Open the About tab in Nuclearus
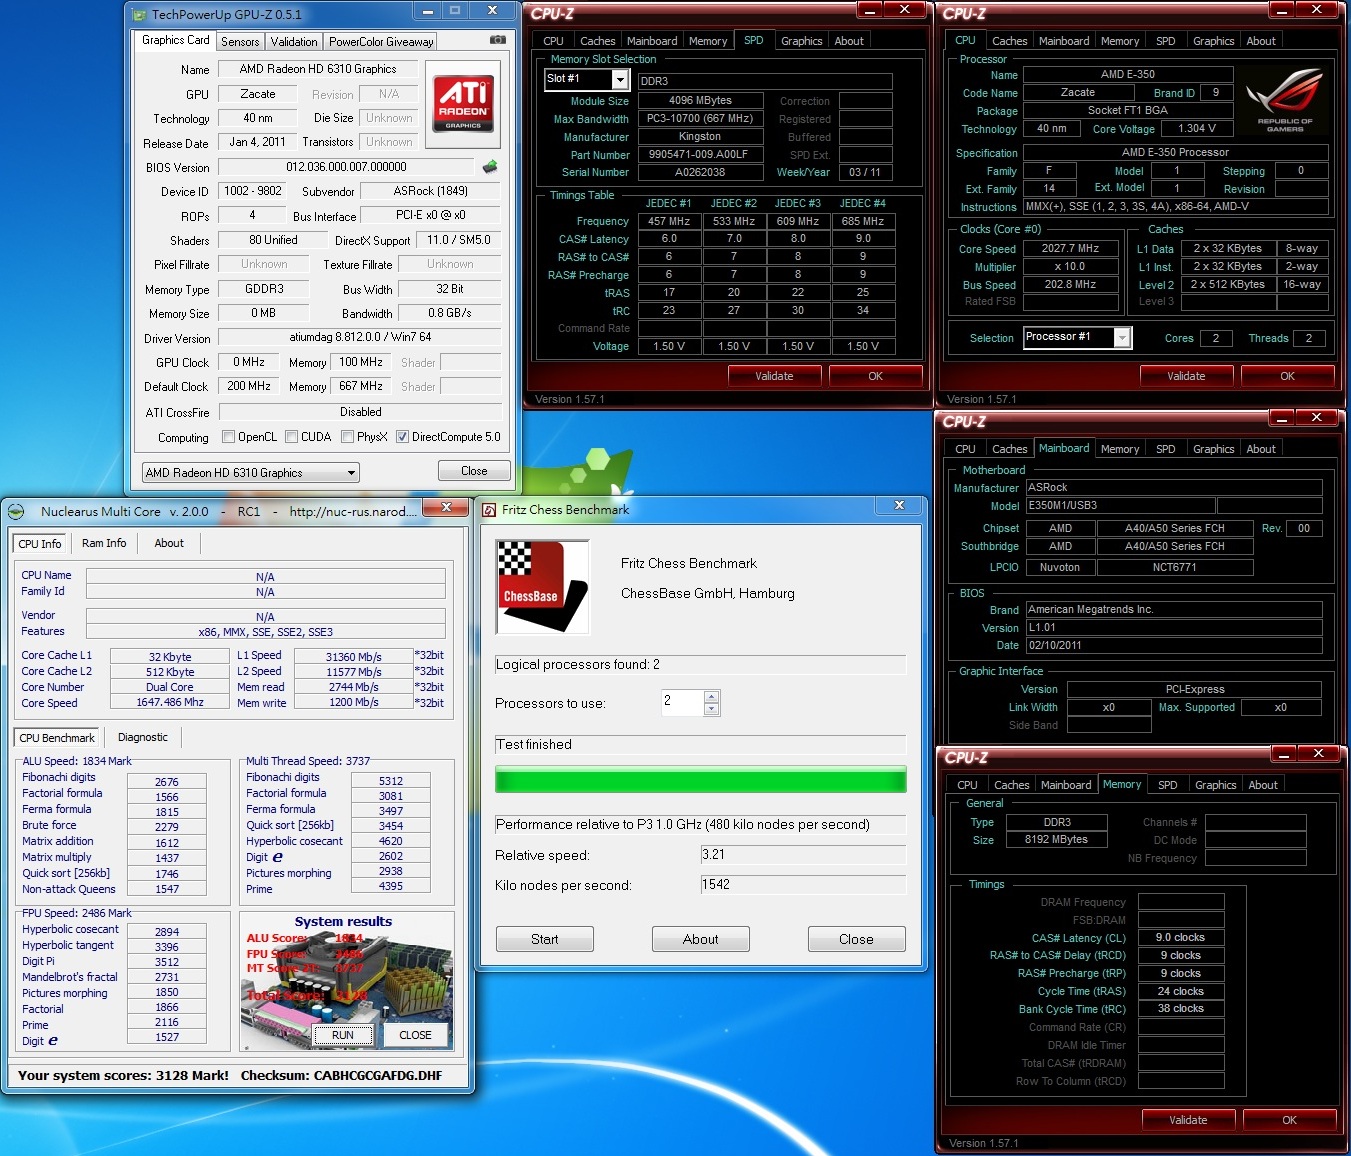 pyautogui.click(x=169, y=543)
